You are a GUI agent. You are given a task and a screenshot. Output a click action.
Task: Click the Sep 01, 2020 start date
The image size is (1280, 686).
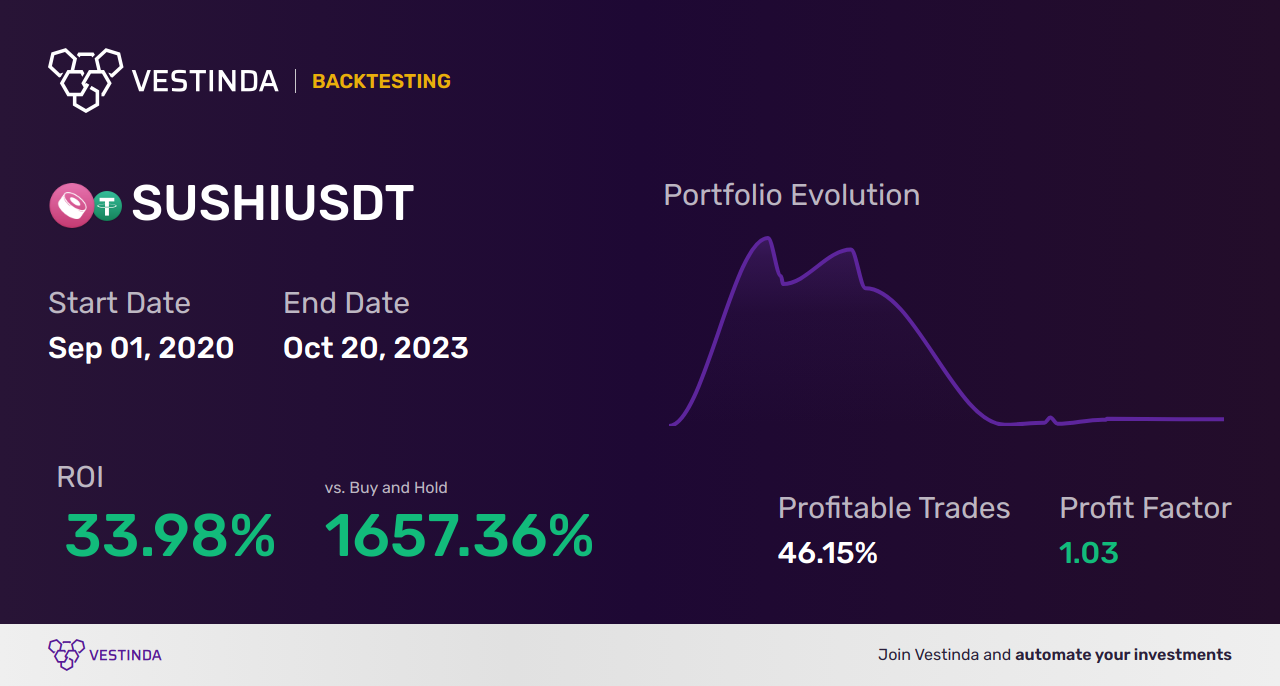click(x=141, y=348)
